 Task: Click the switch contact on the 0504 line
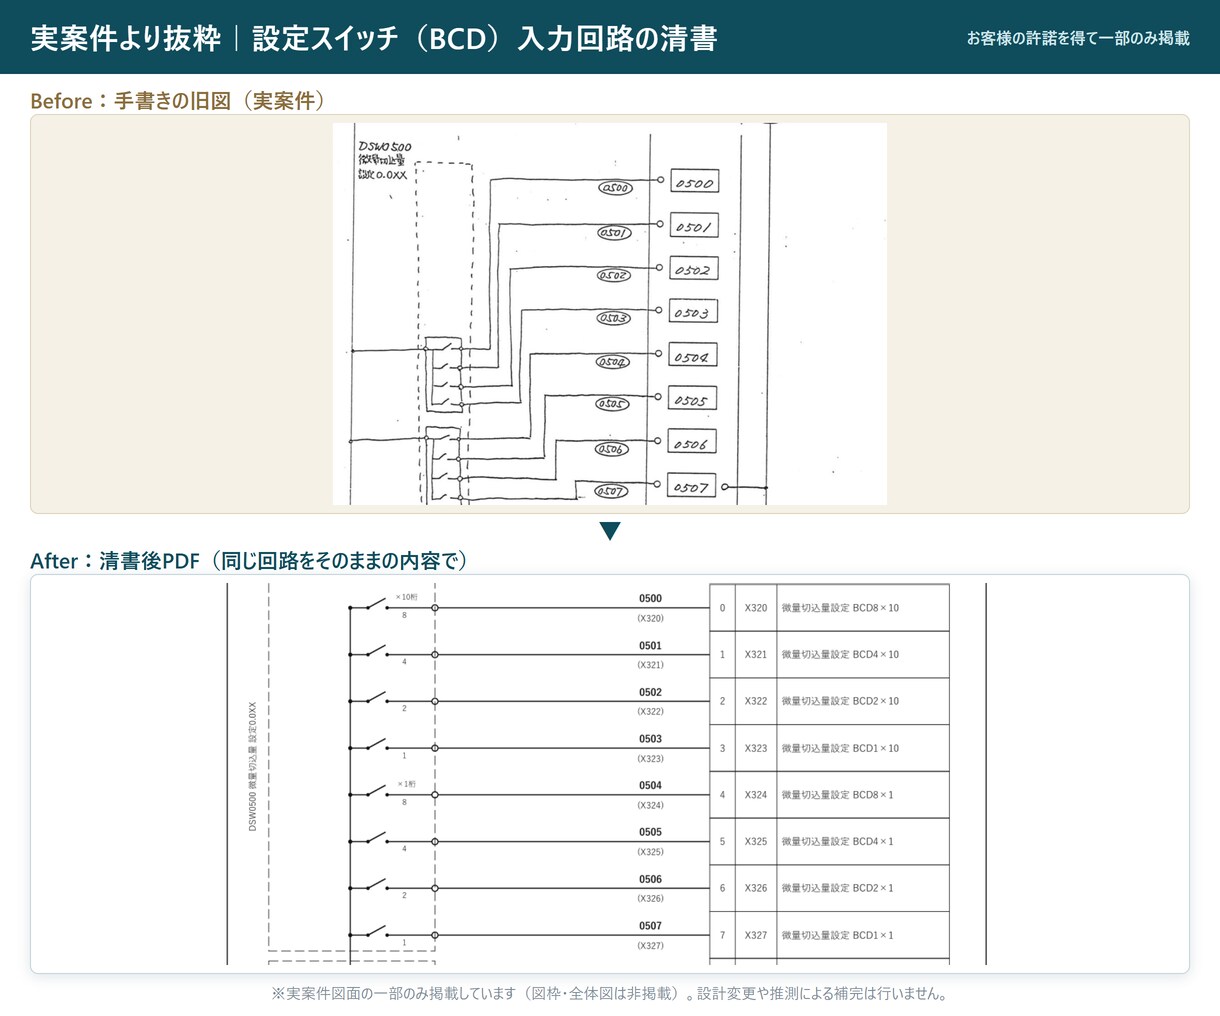tap(376, 791)
